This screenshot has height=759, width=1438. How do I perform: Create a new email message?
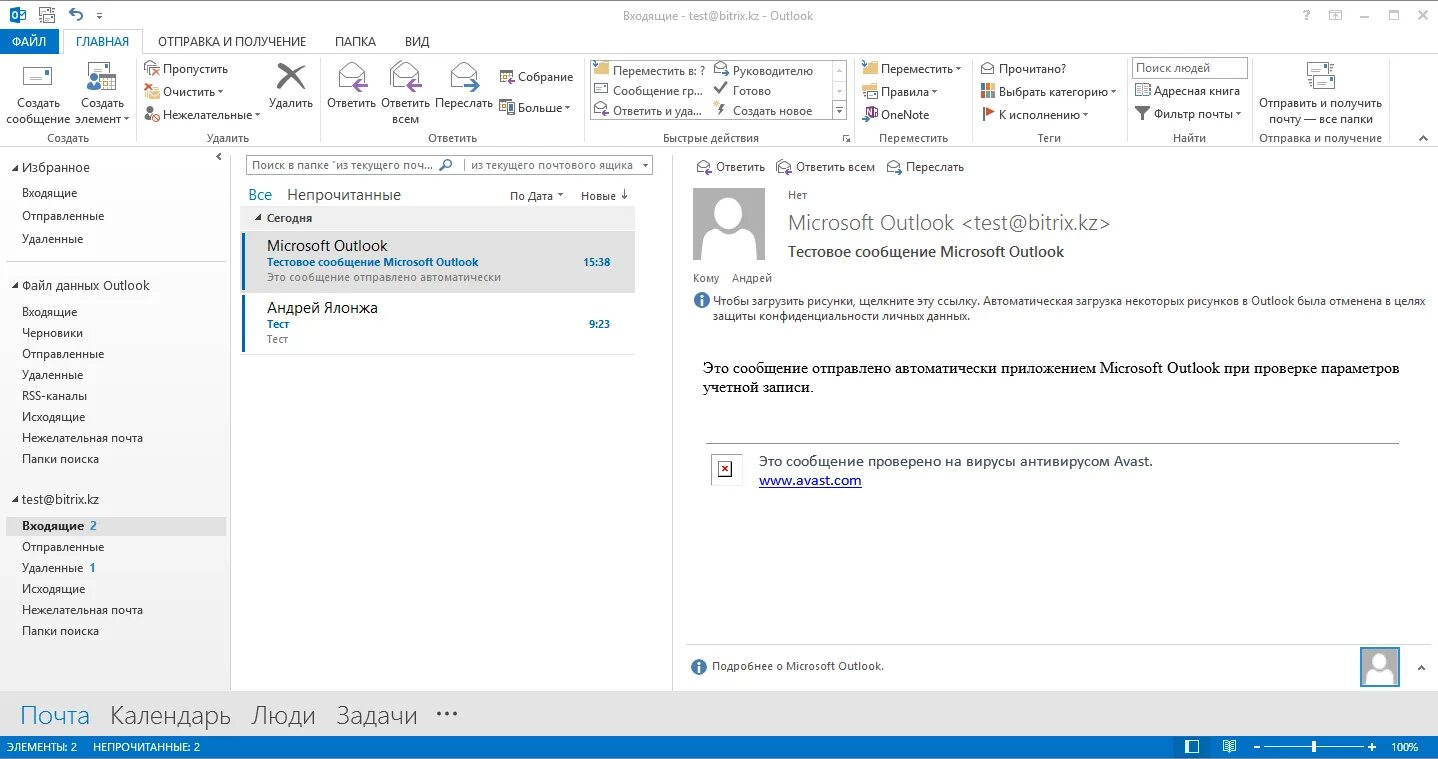(38, 94)
